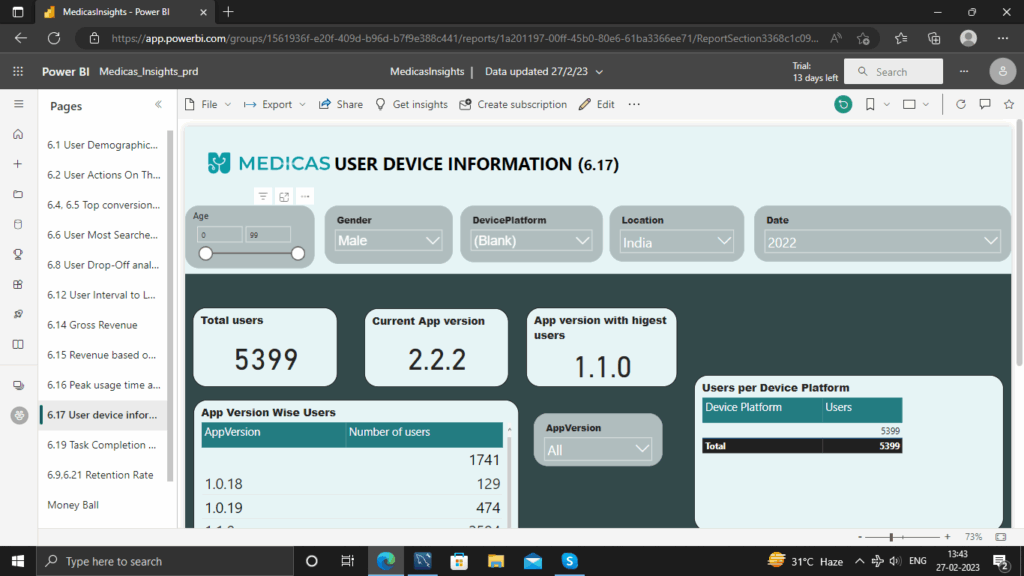Click the bookmark icon
1024x576 pixels.
[870, 104]
